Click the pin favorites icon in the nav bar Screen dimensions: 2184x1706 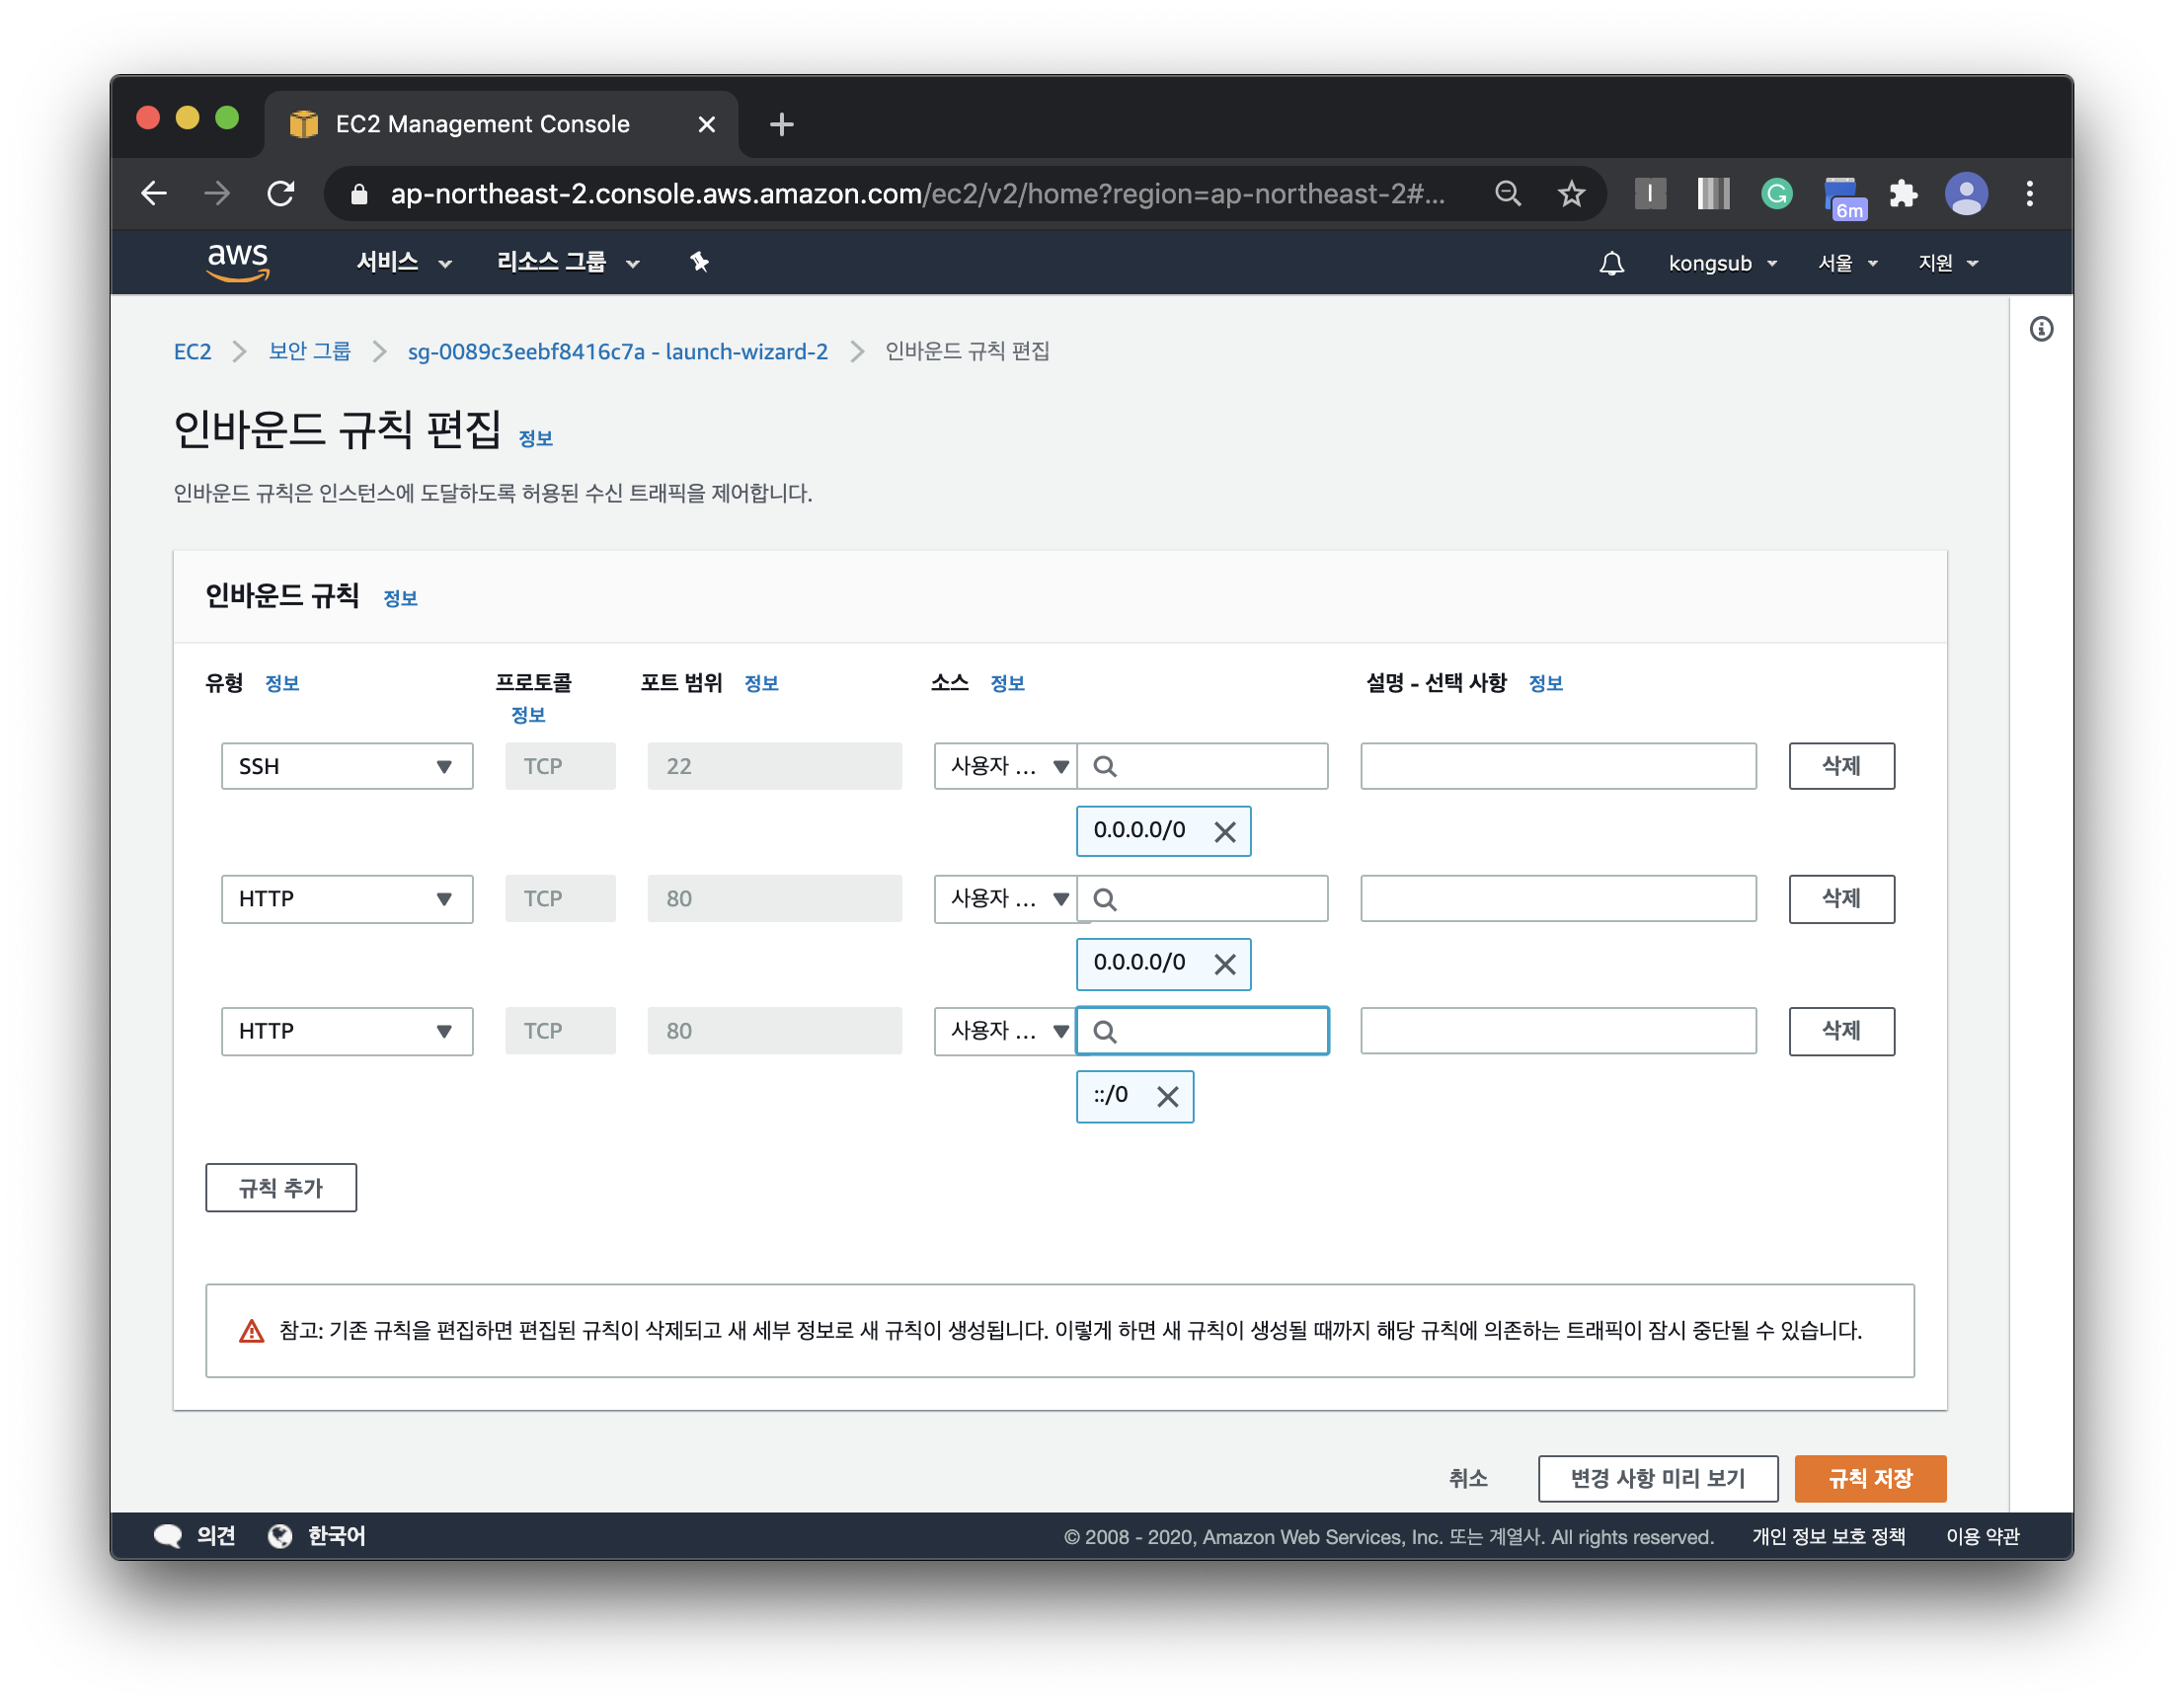(698, 262)
